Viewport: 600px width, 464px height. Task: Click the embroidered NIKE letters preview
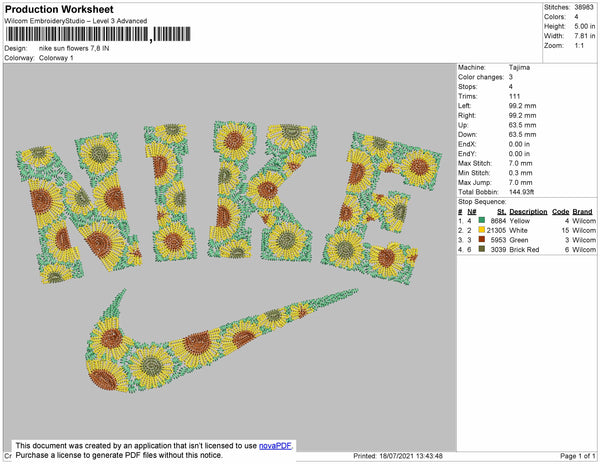[x=229, y=203]
